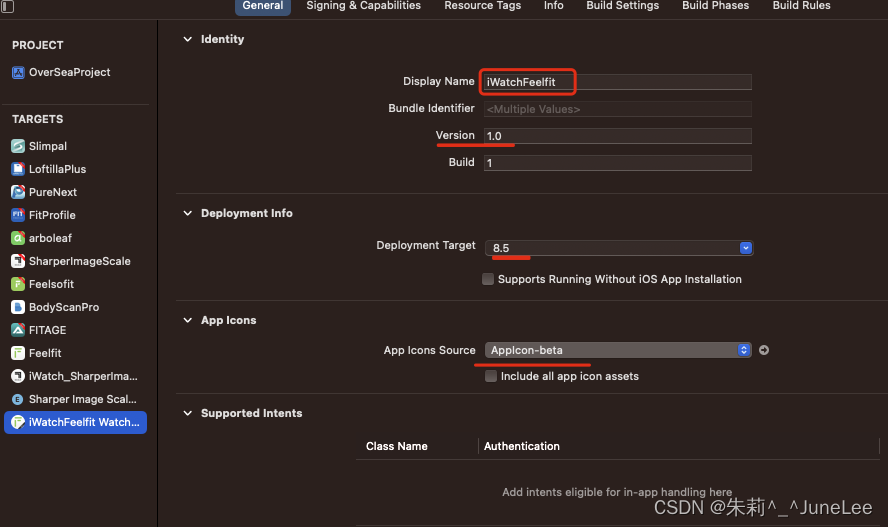Screen dimensions: 888x527
Task: Select the FITAGE target name
Action: (x=48, y=330)
